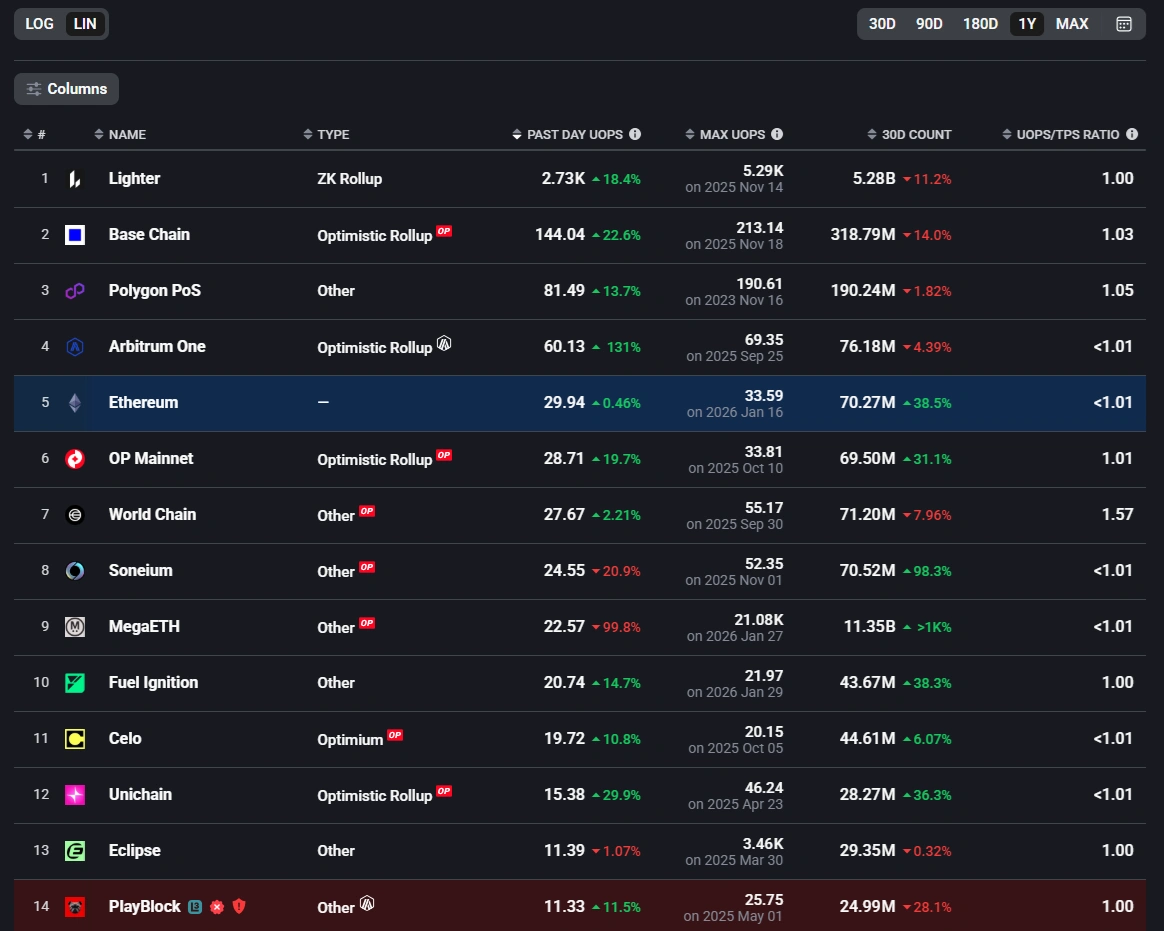Select the 30D time range
The height and width of the screenshot is (931, 1164).
click(882, 24)
